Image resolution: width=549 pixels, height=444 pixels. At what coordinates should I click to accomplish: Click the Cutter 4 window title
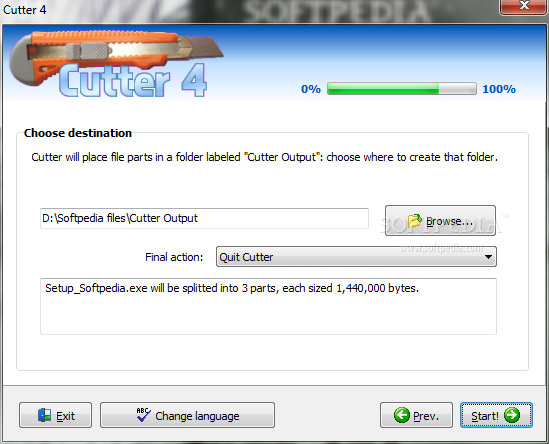click(25, 9)
